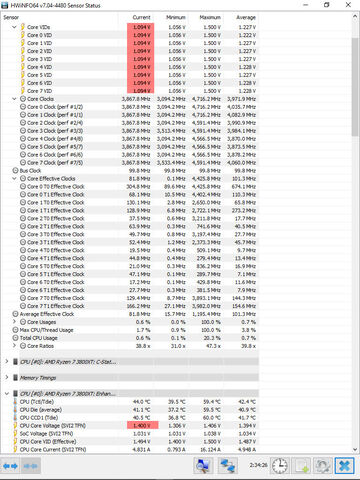Image resolution: width=360 pixels, height=480 pixels.
Task: Reset the elapsed time clock icon
Action: click(279, 466)
